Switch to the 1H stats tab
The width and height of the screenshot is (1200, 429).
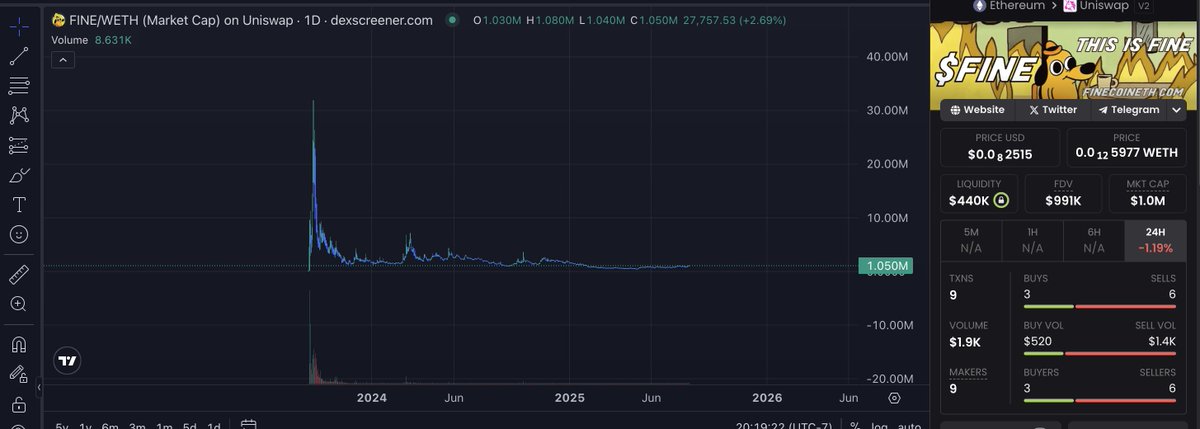click(1033, 239)
